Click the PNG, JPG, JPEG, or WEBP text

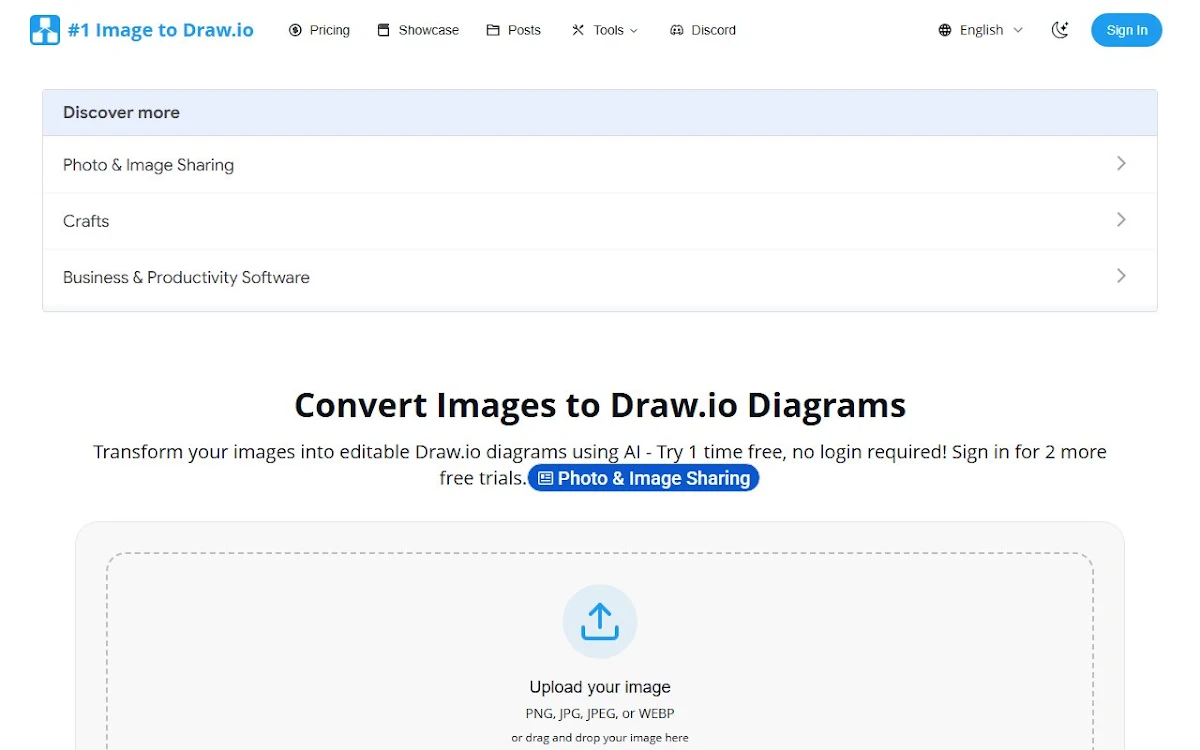(600, 714)
